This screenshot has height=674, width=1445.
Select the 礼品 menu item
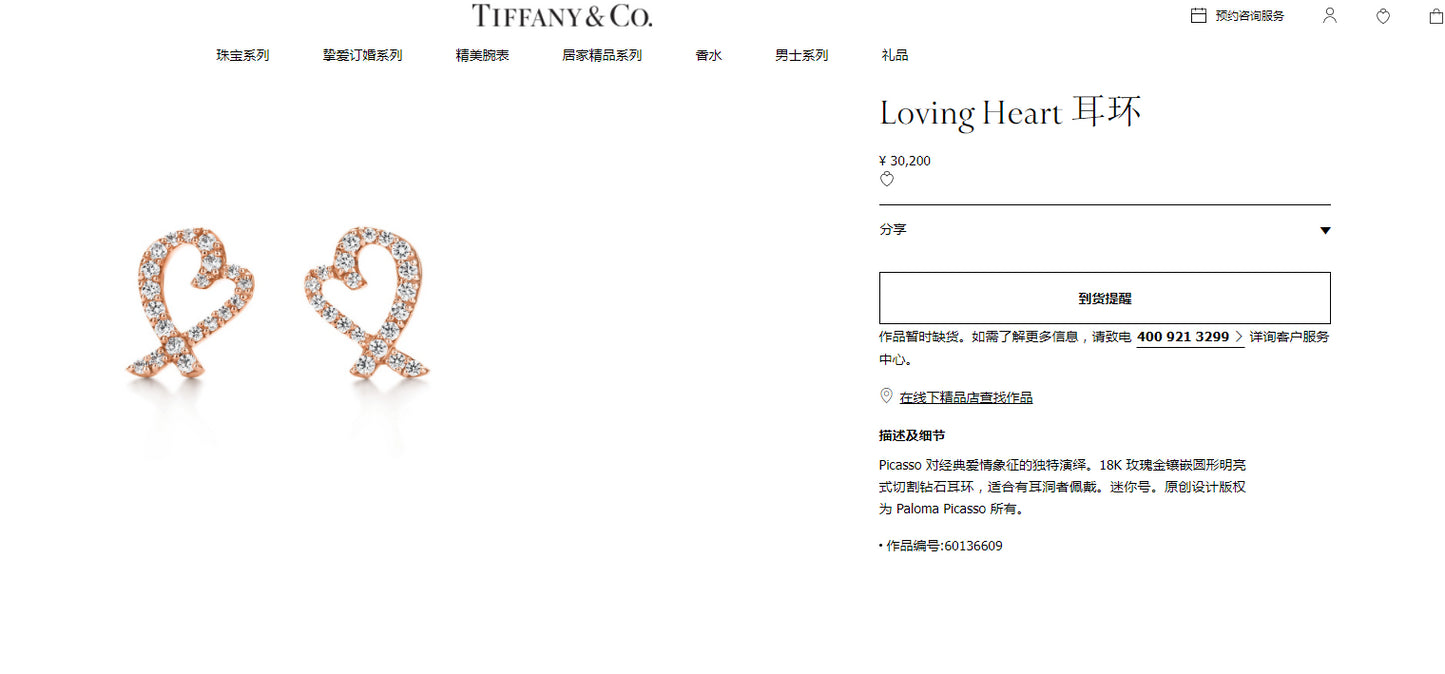click(895, 55)
